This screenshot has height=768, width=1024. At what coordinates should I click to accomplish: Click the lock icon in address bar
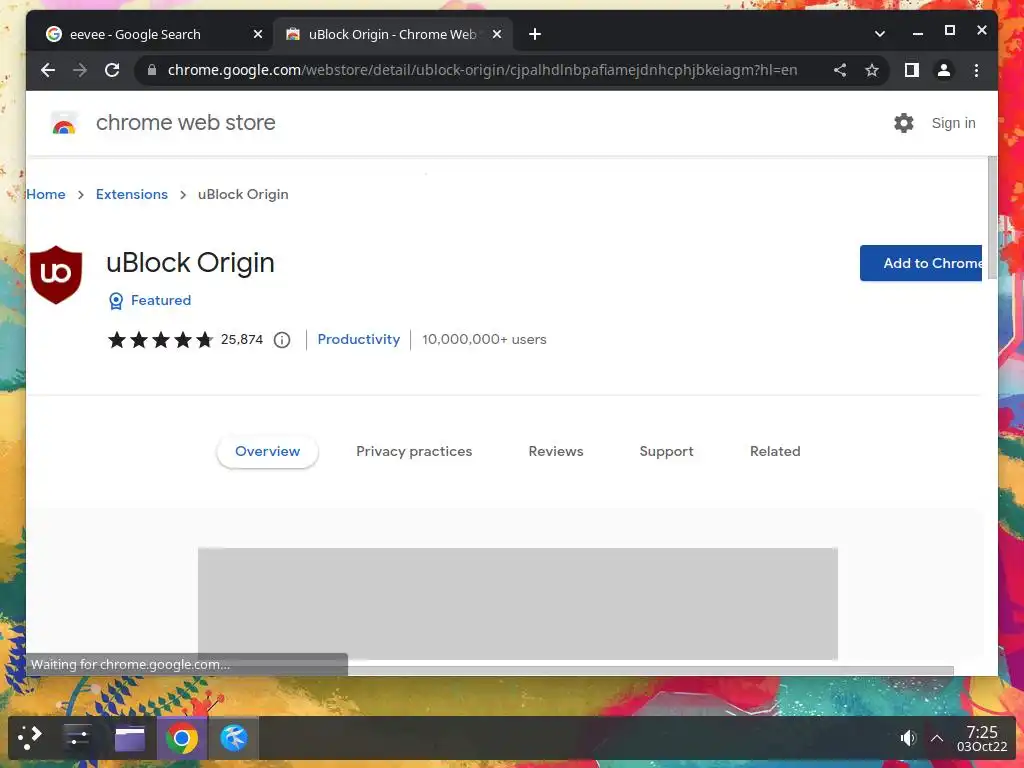(x=152, y=70)
